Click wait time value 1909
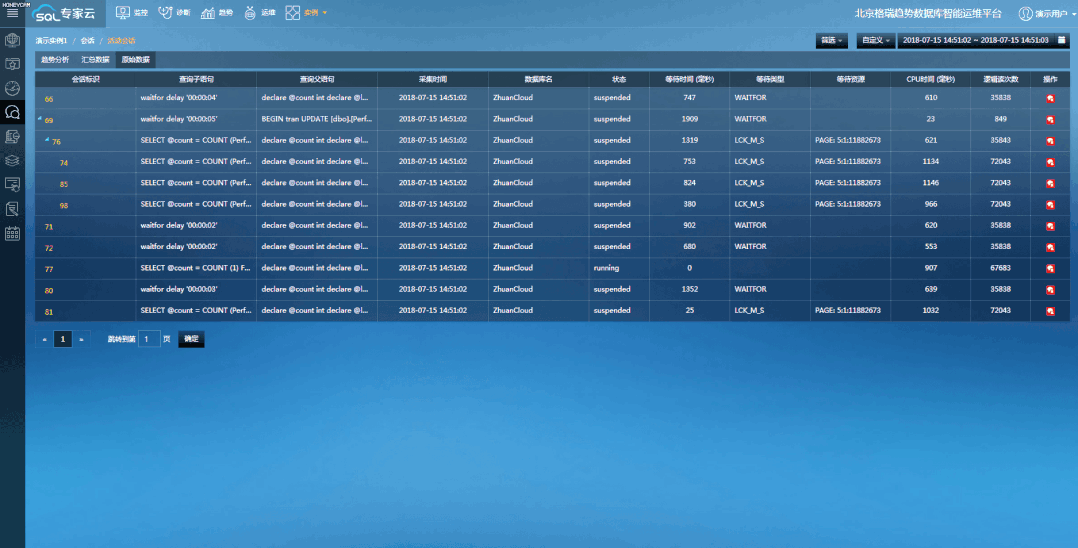Viewport: 1078px width, 548px height. pos(690,119)
